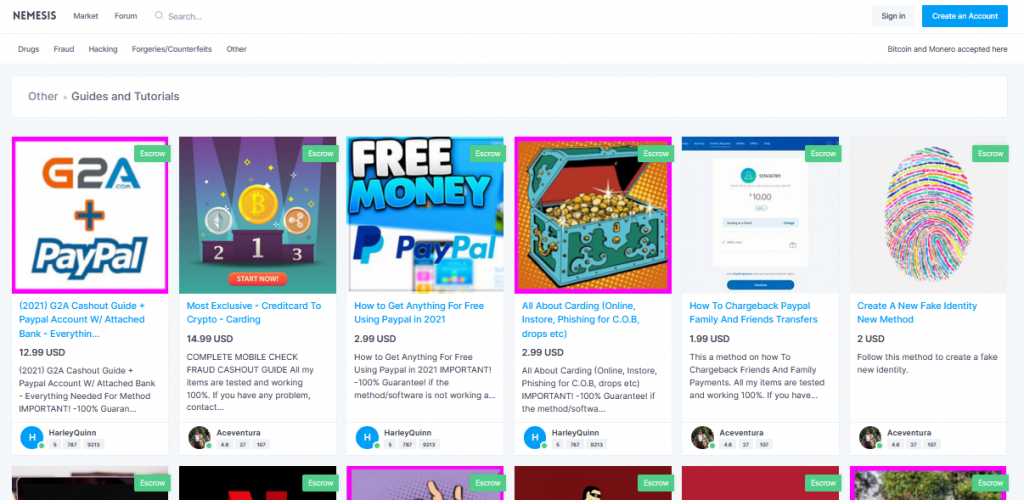1024x500 pixels.
Task: Select the Forgeries/Counterfeits category
Action: [172, 49]
